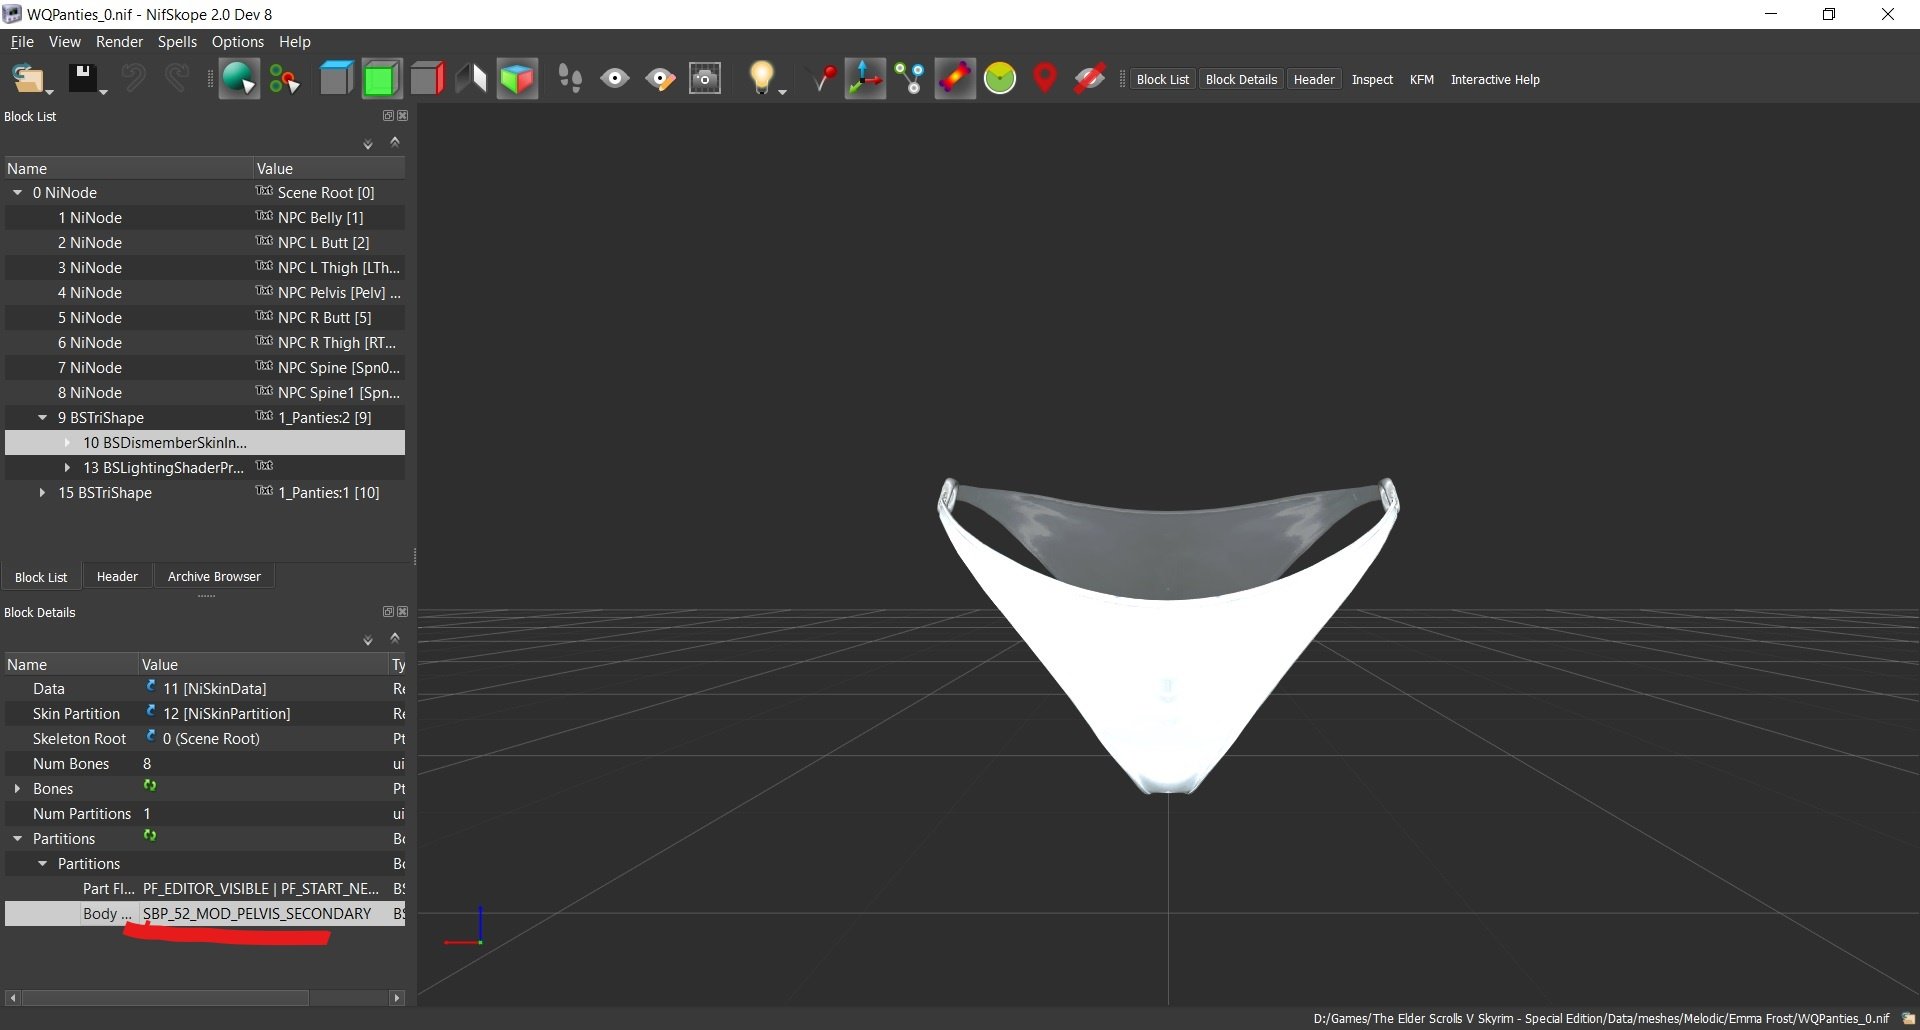Click the Load file folder icon
Image resolution: width=1920 pixels, height=1030 pixels.
click(27, 78)
